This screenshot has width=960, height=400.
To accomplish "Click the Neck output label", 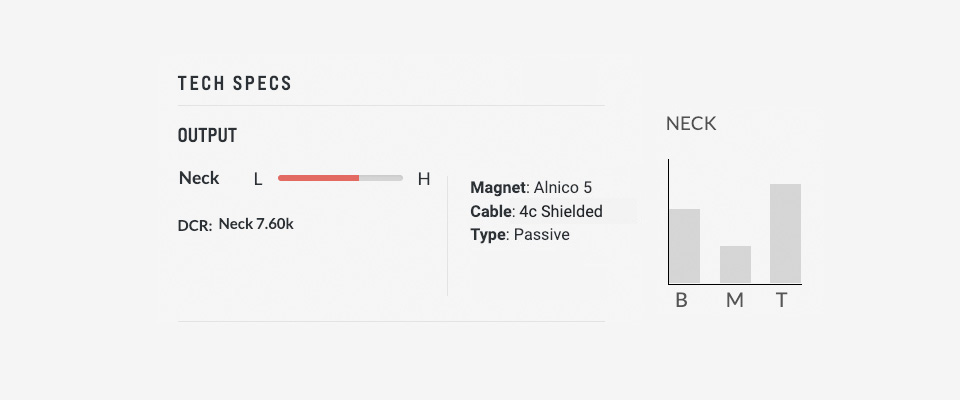I will point(199,178).
